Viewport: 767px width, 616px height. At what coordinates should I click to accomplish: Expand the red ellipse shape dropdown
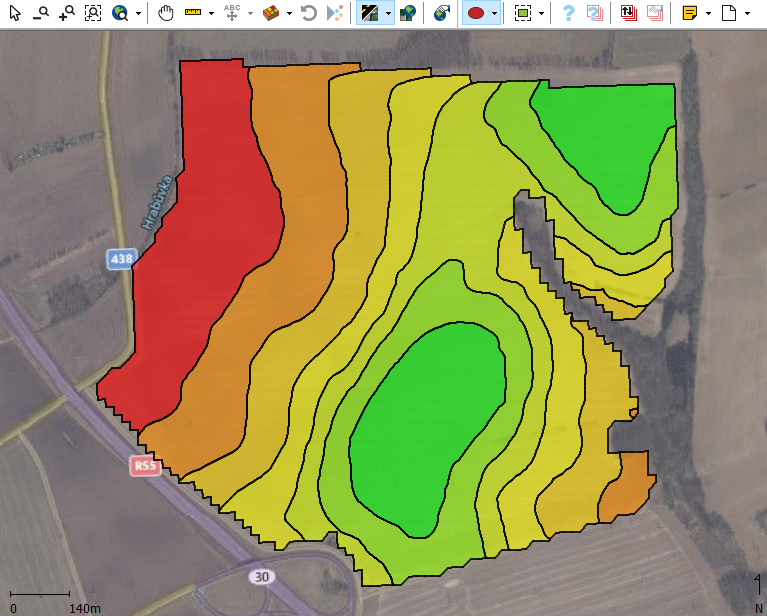tap(495, 14)
